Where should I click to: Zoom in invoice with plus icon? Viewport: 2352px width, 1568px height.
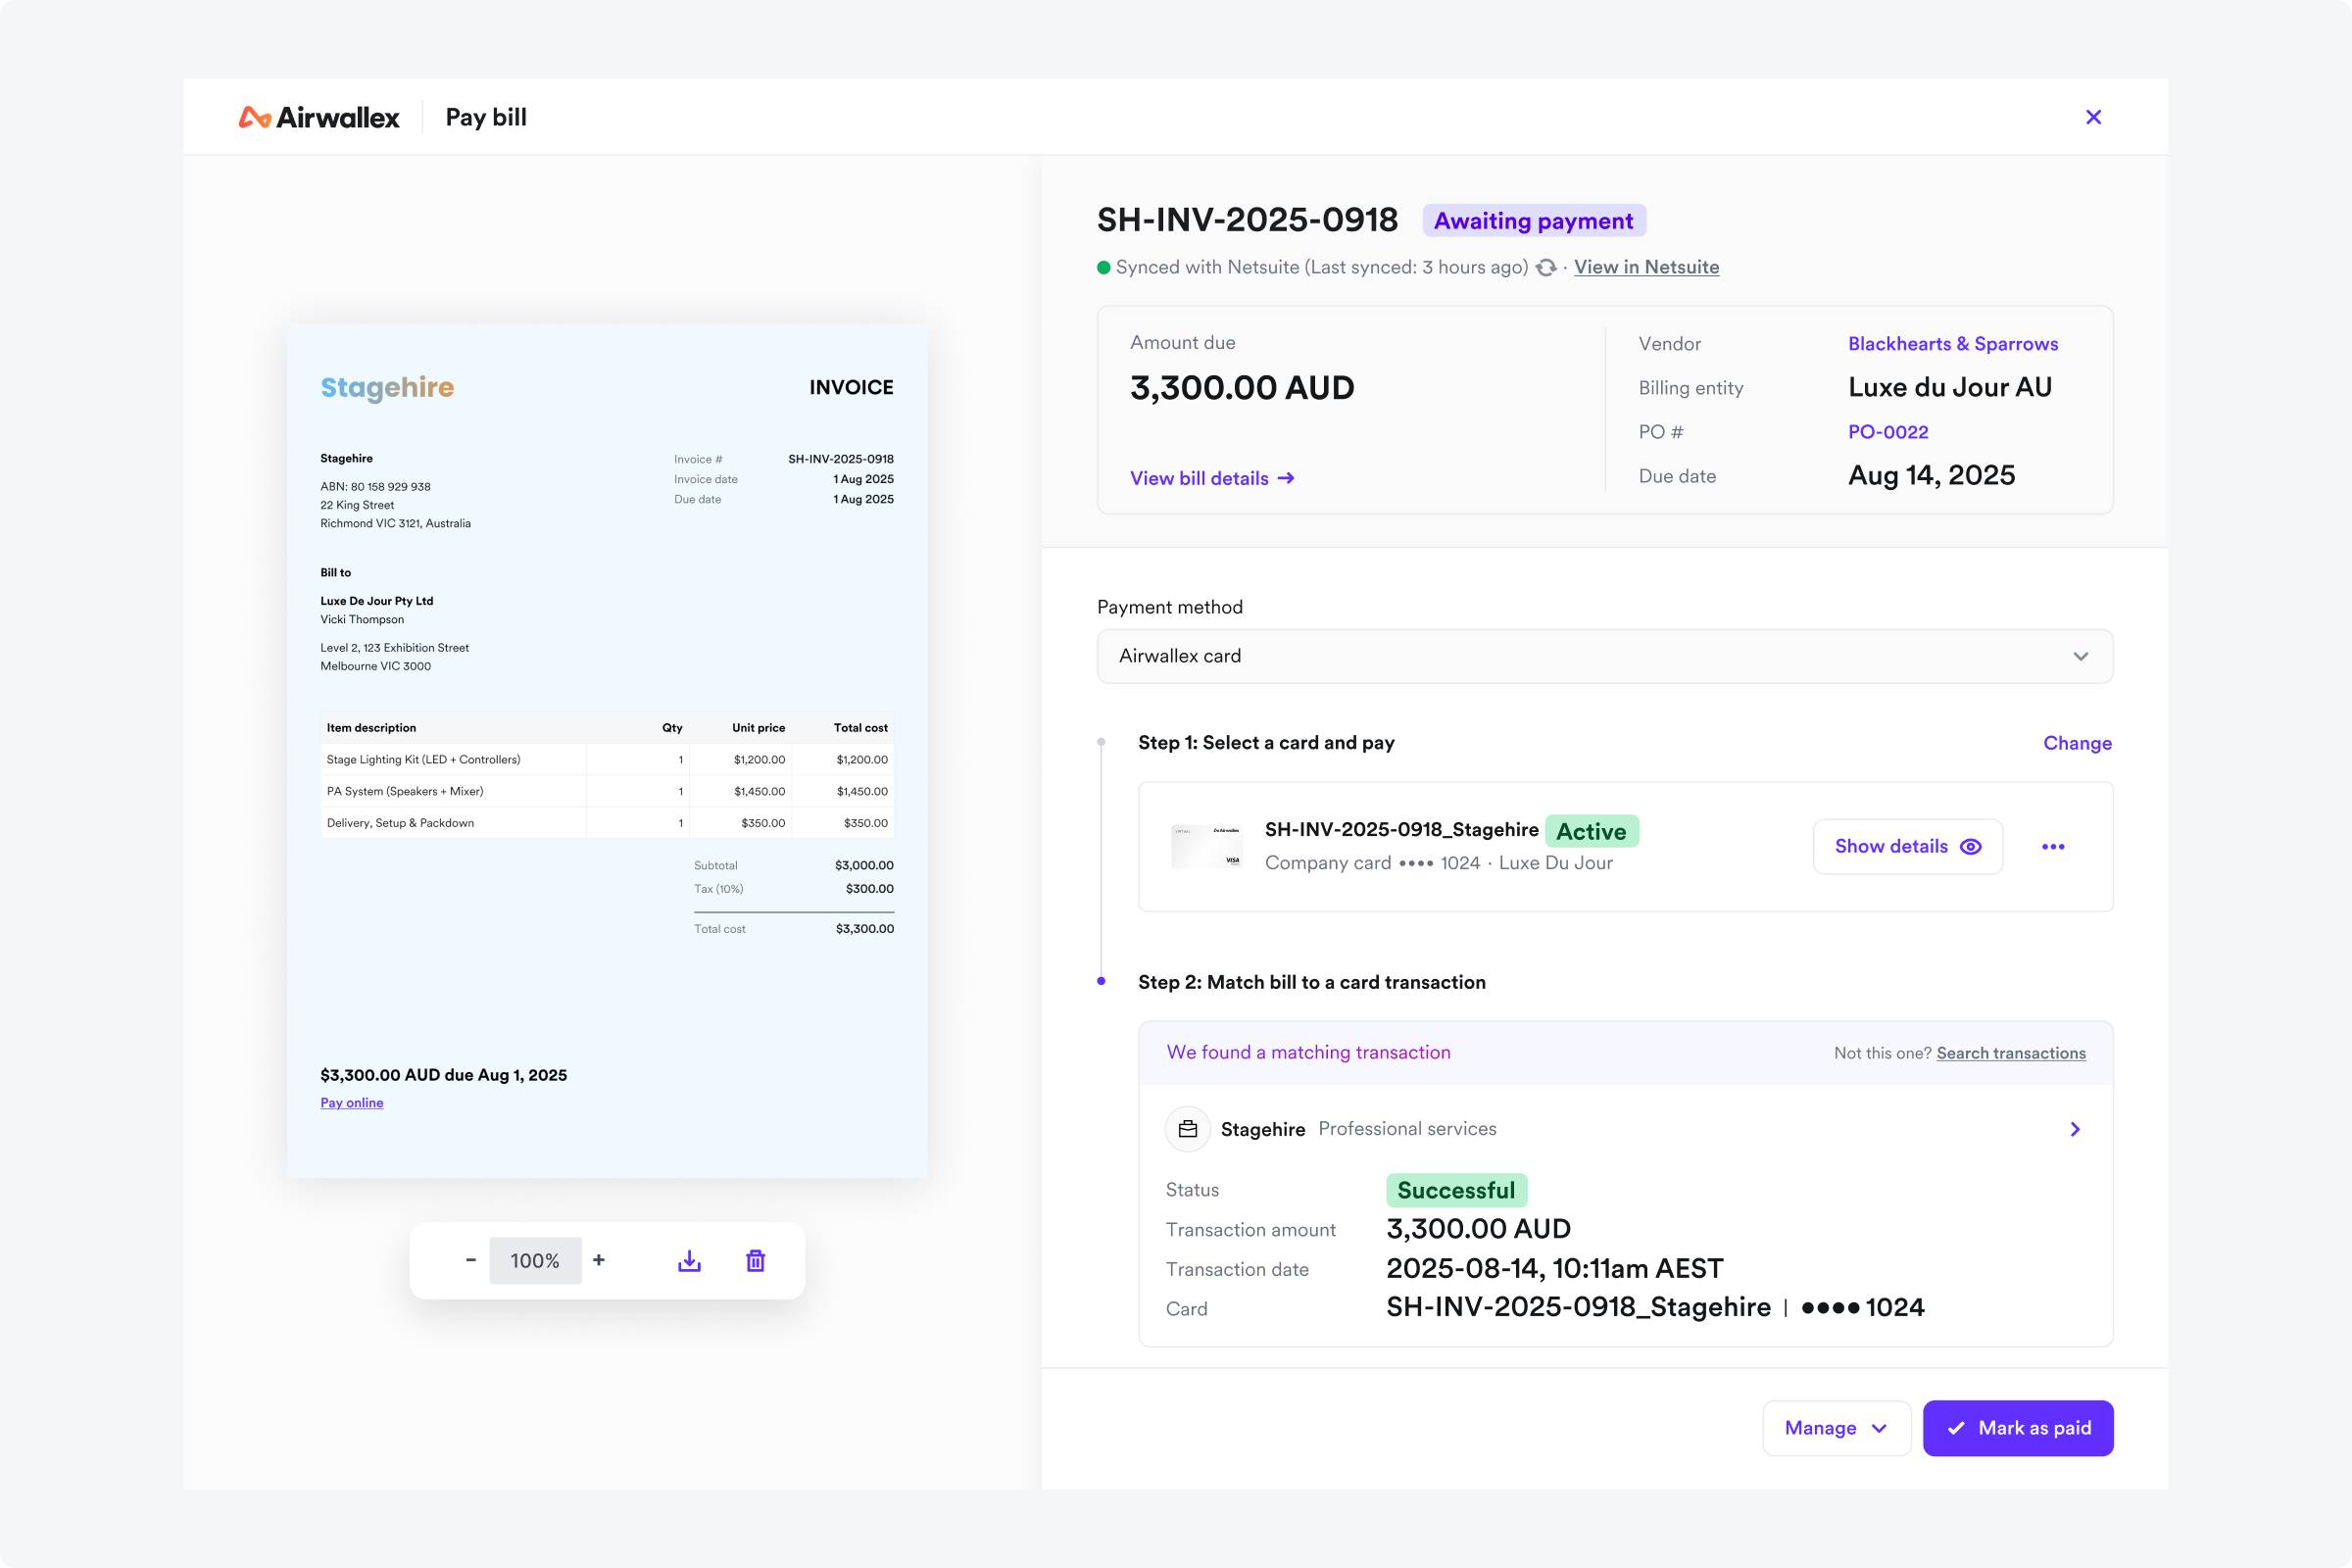(599, 1260)
